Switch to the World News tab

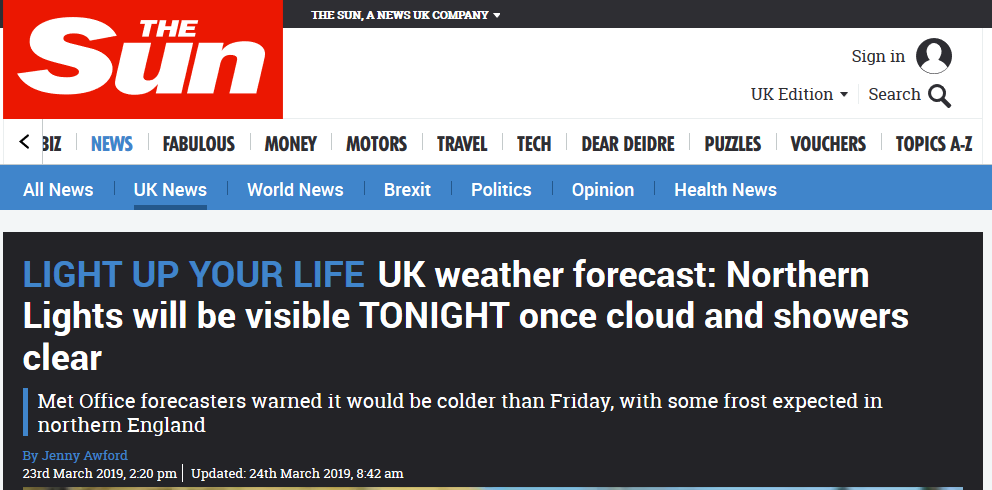coord(295,189)
